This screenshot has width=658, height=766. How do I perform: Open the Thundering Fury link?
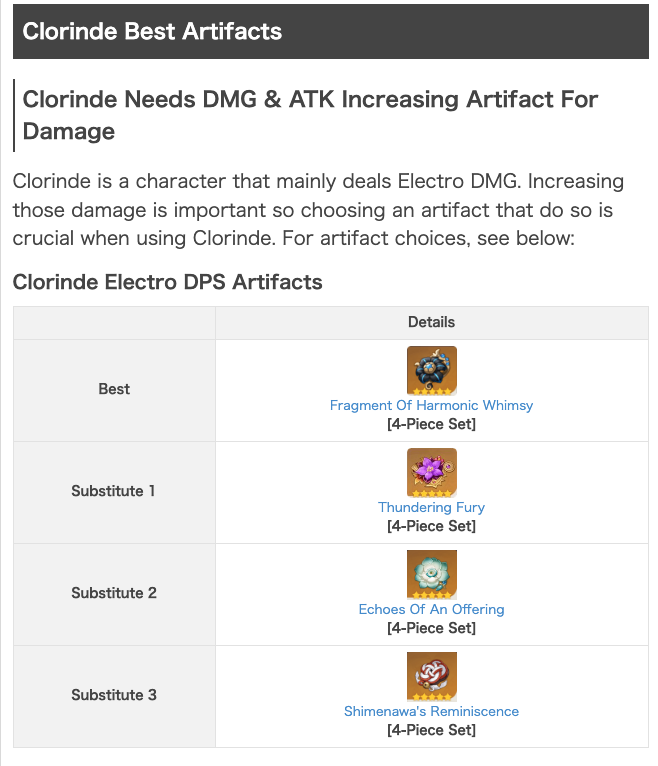point(432,508)
